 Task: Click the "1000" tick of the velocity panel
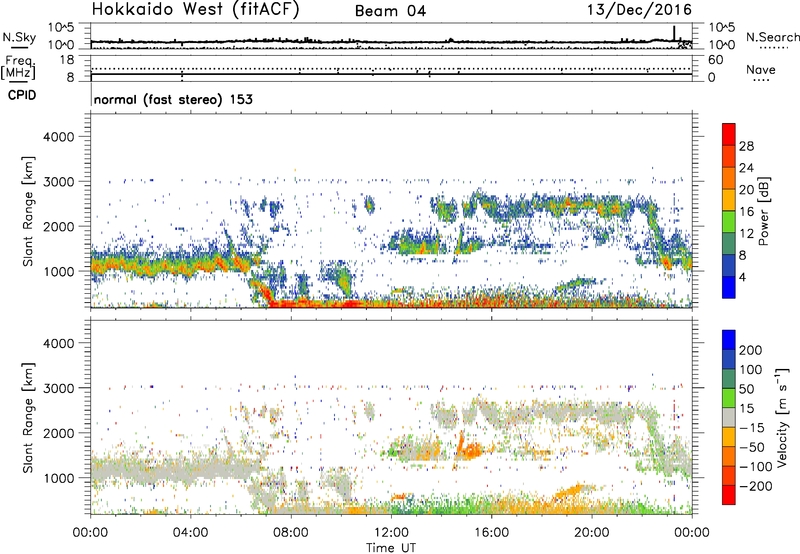58,478
